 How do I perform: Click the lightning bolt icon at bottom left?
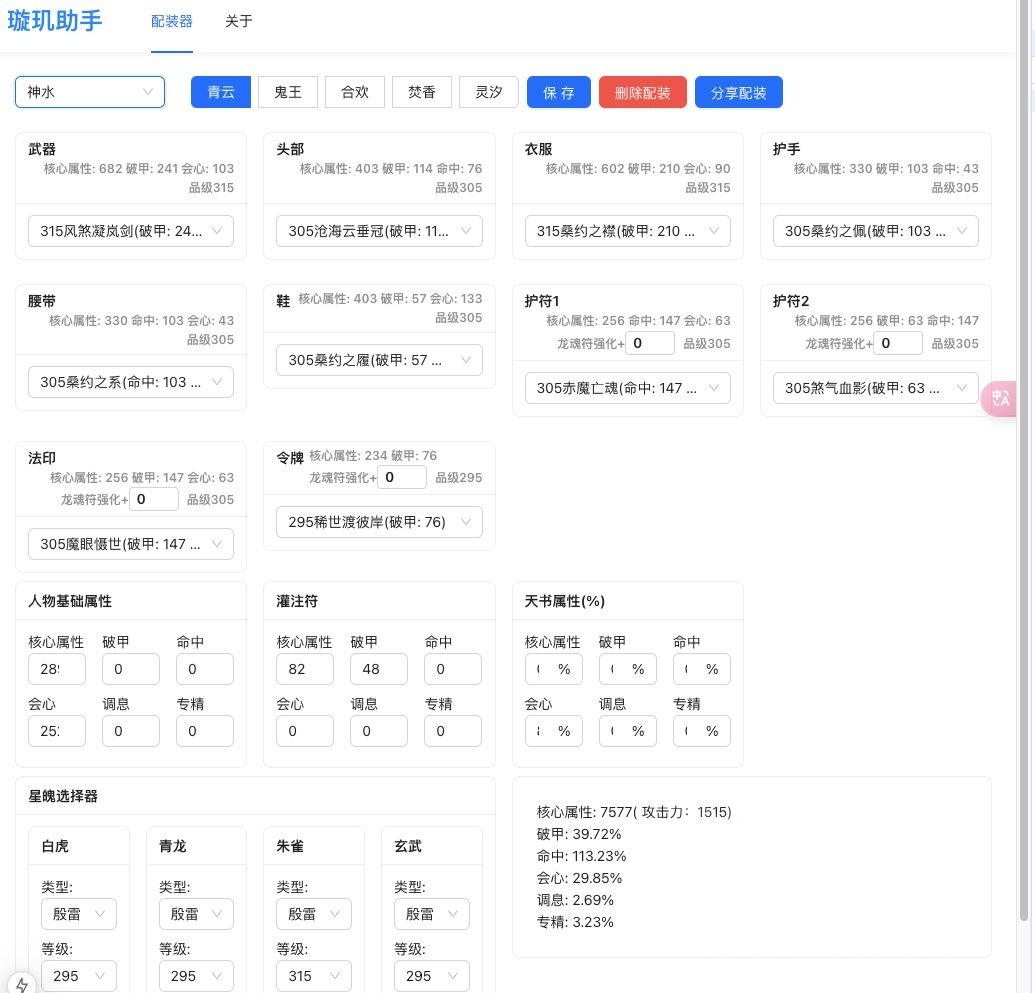point(22,985)
